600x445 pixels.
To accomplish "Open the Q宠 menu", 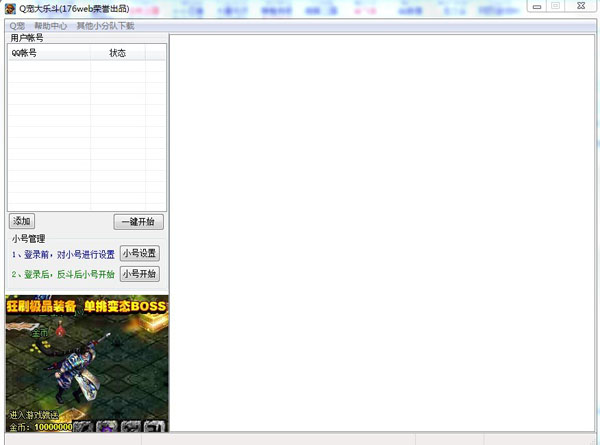I will [17, 26].
